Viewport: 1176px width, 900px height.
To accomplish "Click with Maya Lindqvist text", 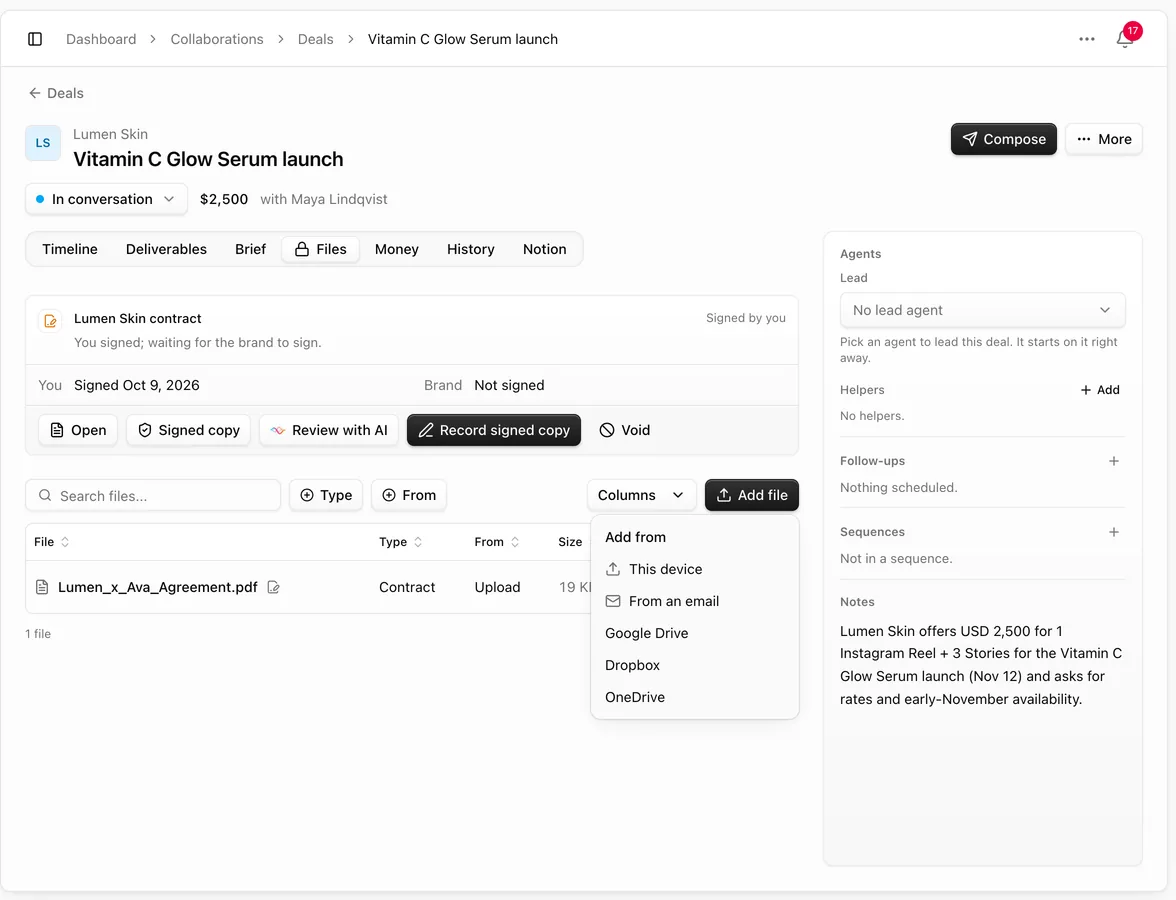I will pos(324,199).
